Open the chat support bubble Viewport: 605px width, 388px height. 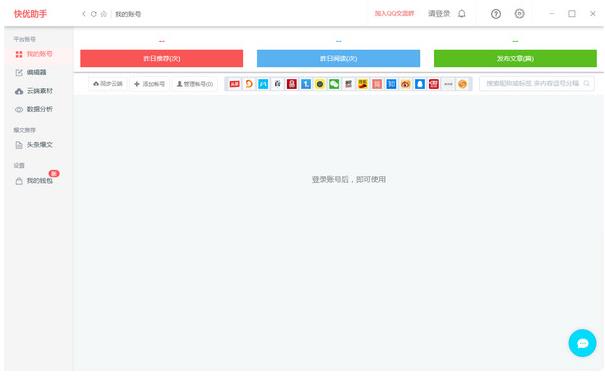click(x=582, y=343)
